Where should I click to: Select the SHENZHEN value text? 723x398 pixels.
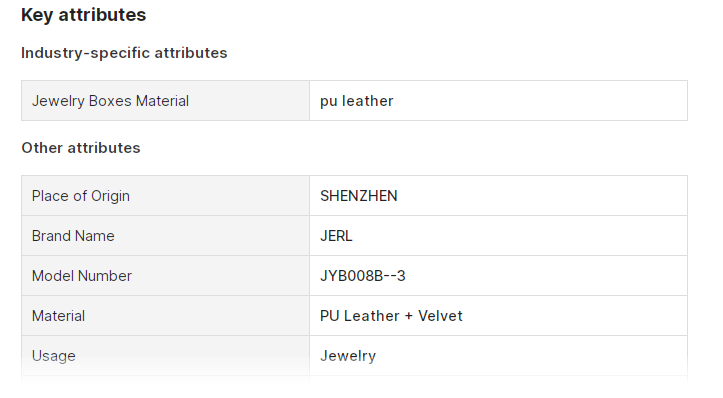point(359,196)
